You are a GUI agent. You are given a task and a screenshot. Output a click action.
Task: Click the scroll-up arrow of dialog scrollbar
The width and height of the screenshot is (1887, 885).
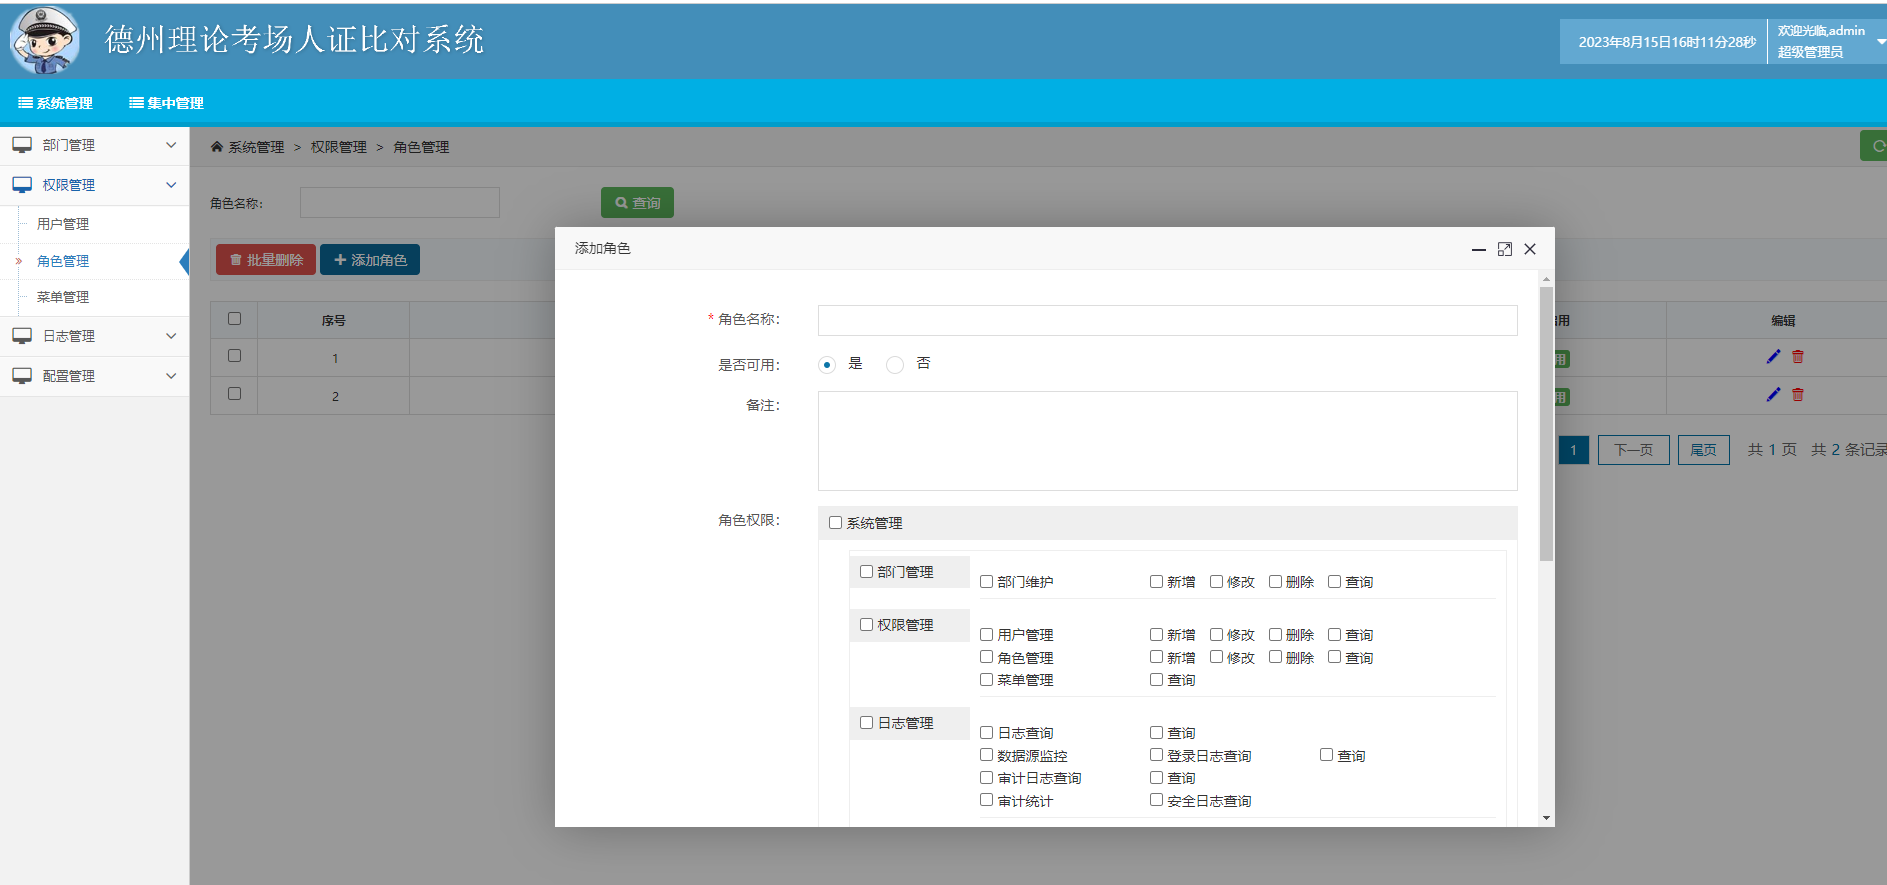pos(1547,279)
